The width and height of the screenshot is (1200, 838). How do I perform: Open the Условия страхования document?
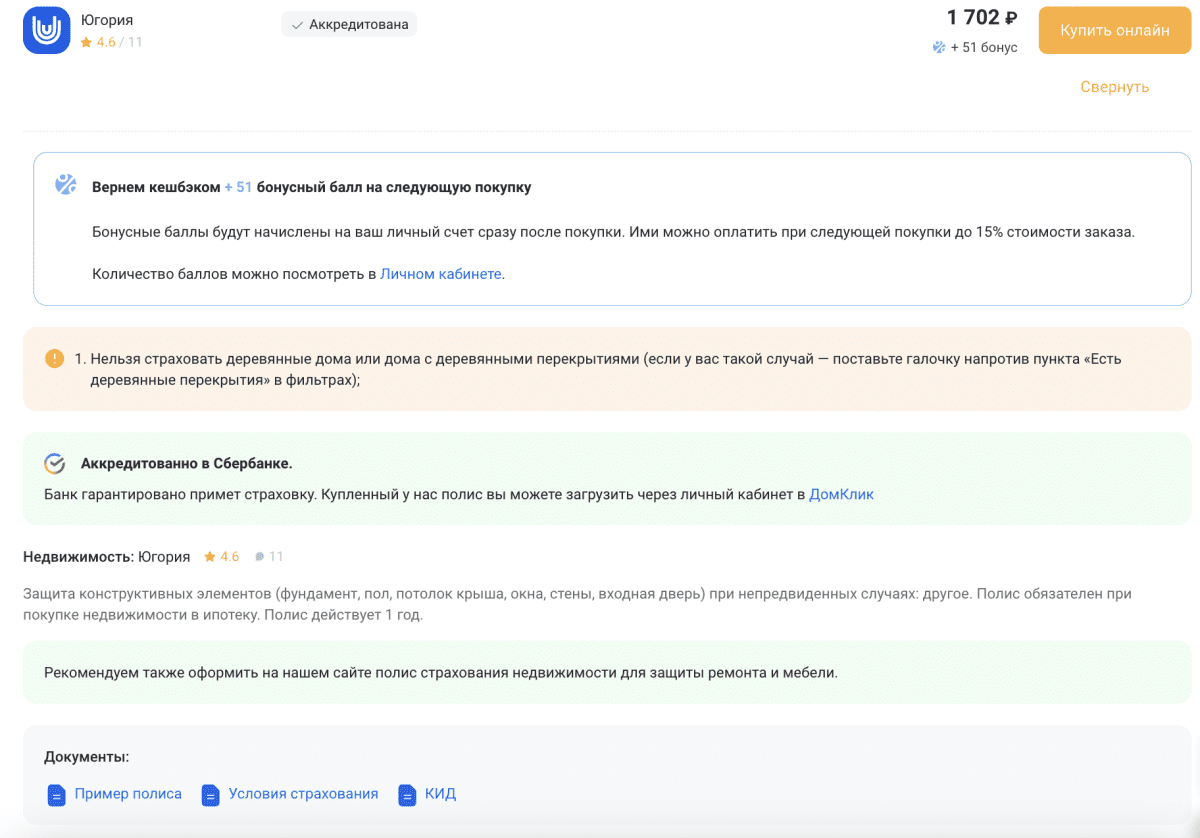tap(303, 794)
